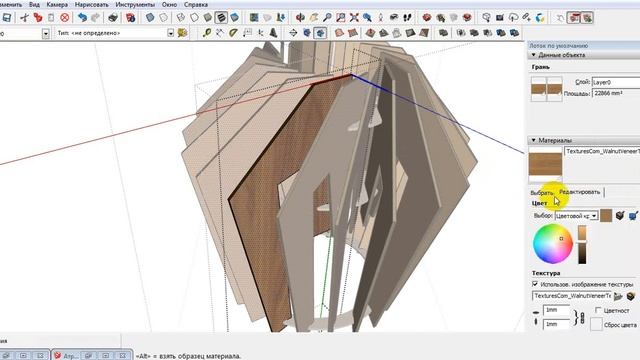Click the red circled X Erase icon
This screenshot has height=360, width=640.
coord(64,18)
